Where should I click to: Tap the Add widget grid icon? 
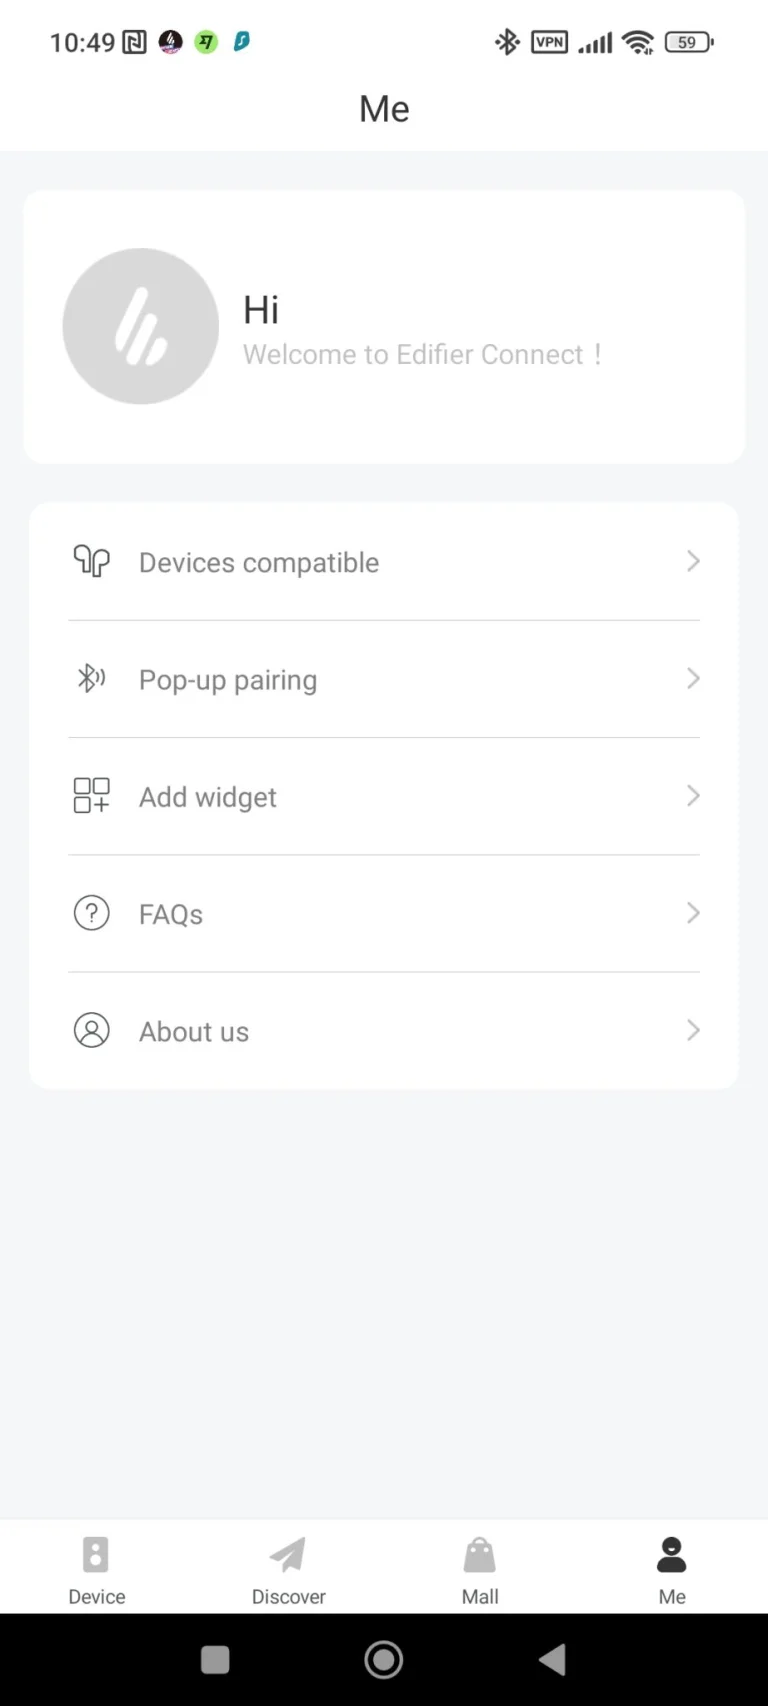(x=91, y=796)
